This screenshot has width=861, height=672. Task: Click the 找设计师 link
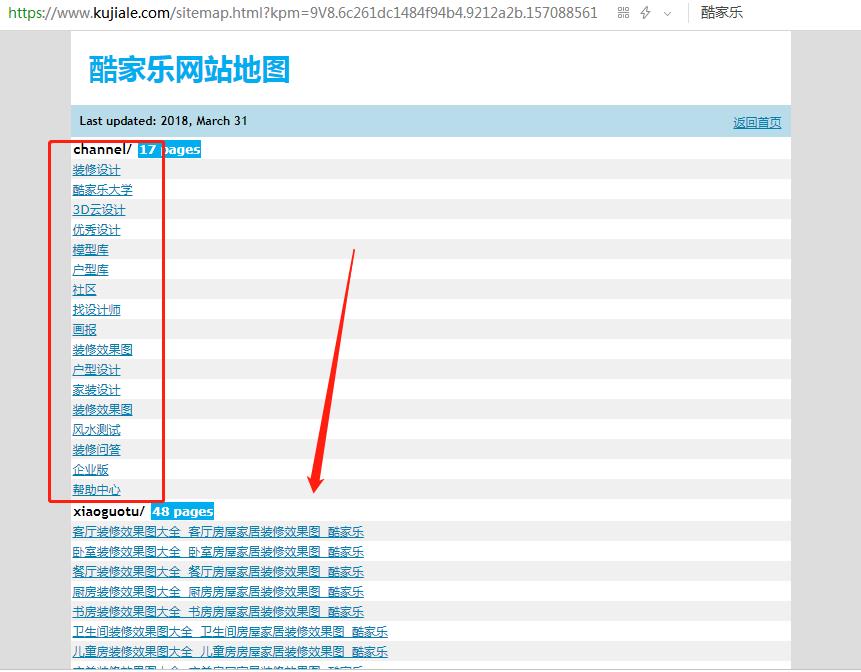click(97, 310)
